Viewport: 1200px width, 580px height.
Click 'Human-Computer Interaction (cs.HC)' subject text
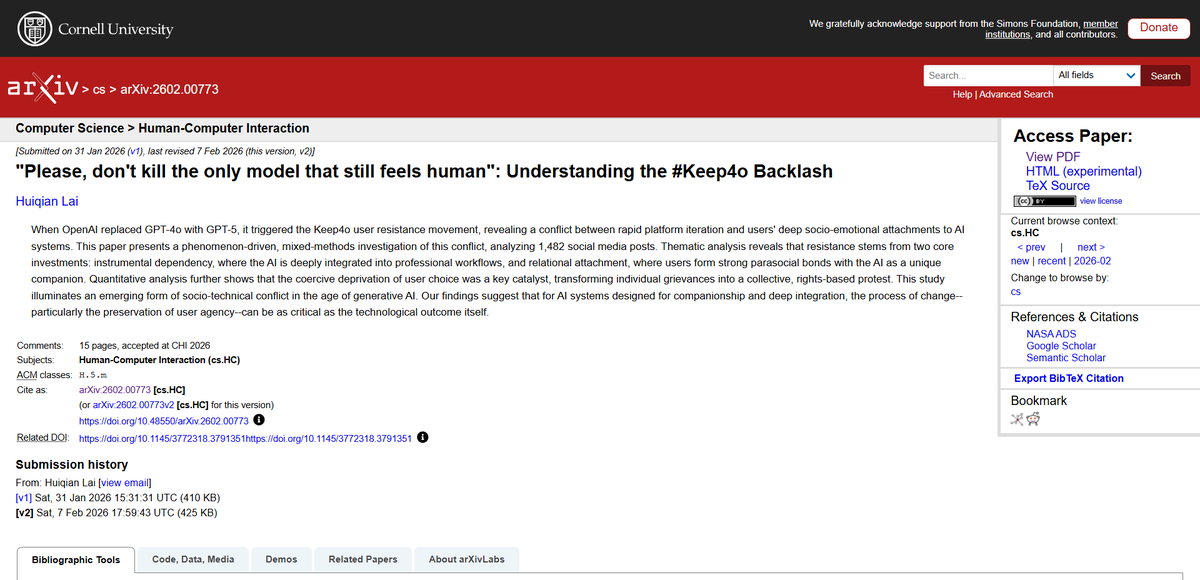point(159,360)
